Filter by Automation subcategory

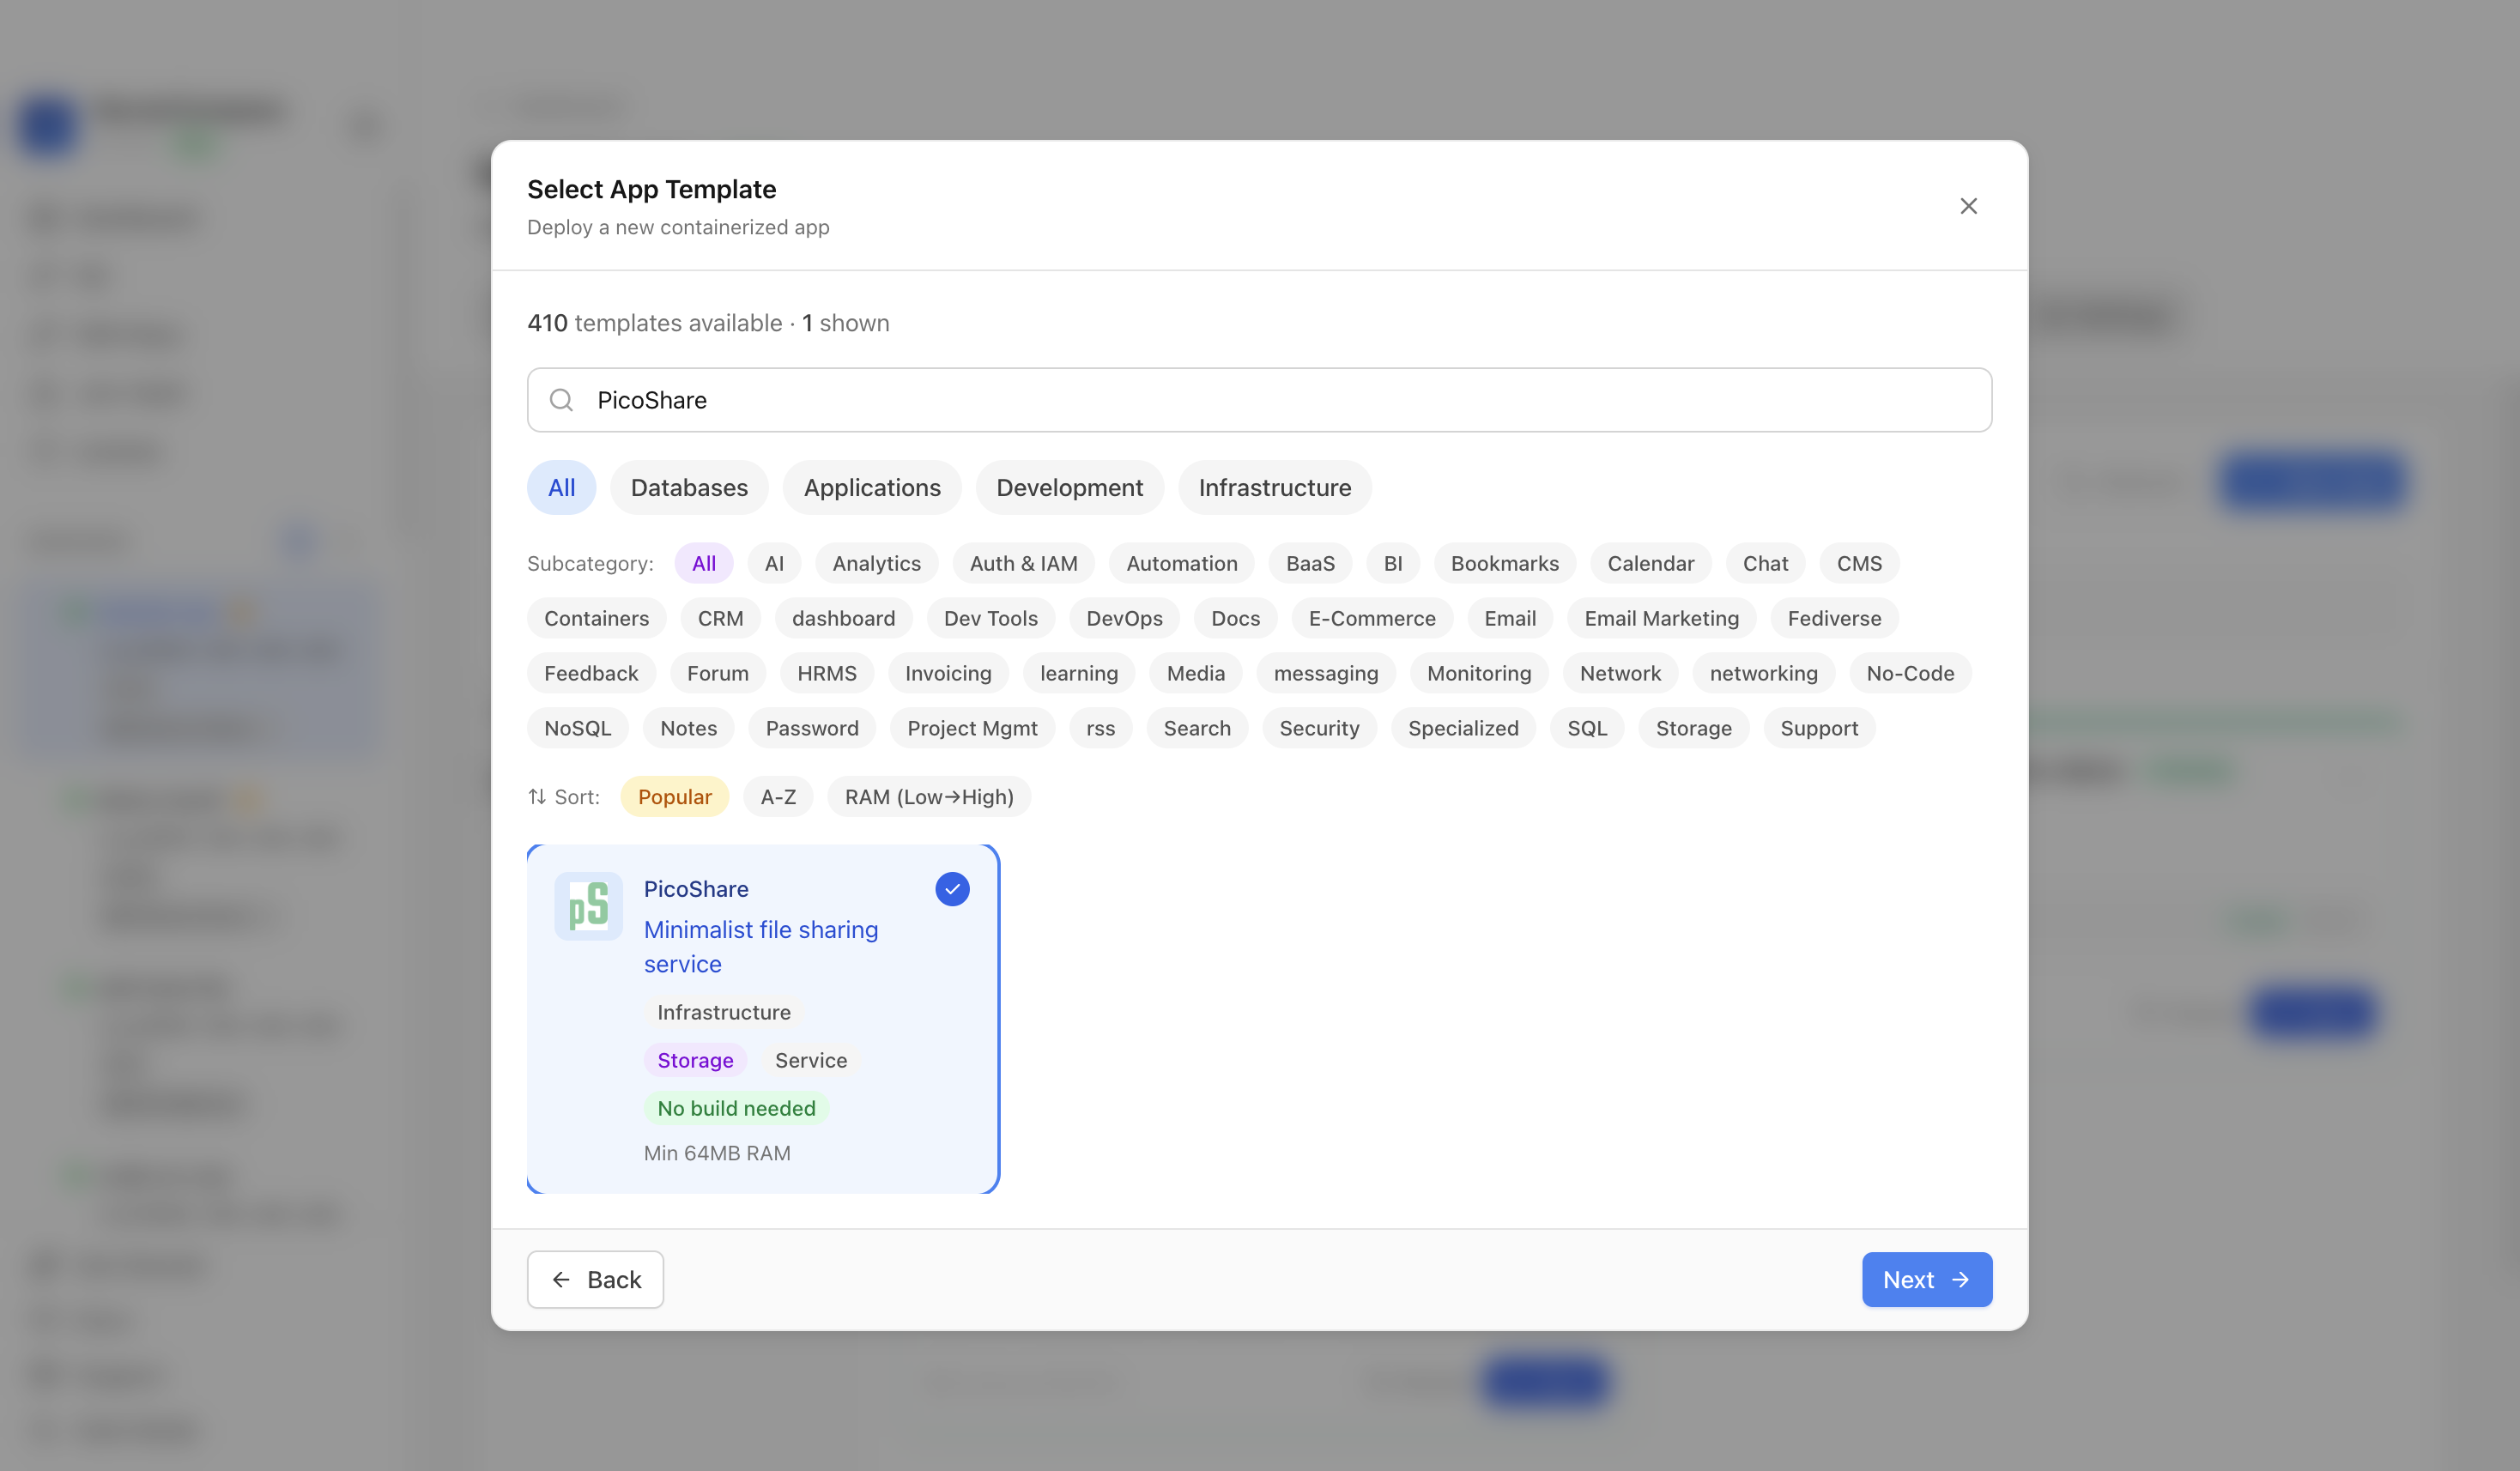[x=1181, y=563]
